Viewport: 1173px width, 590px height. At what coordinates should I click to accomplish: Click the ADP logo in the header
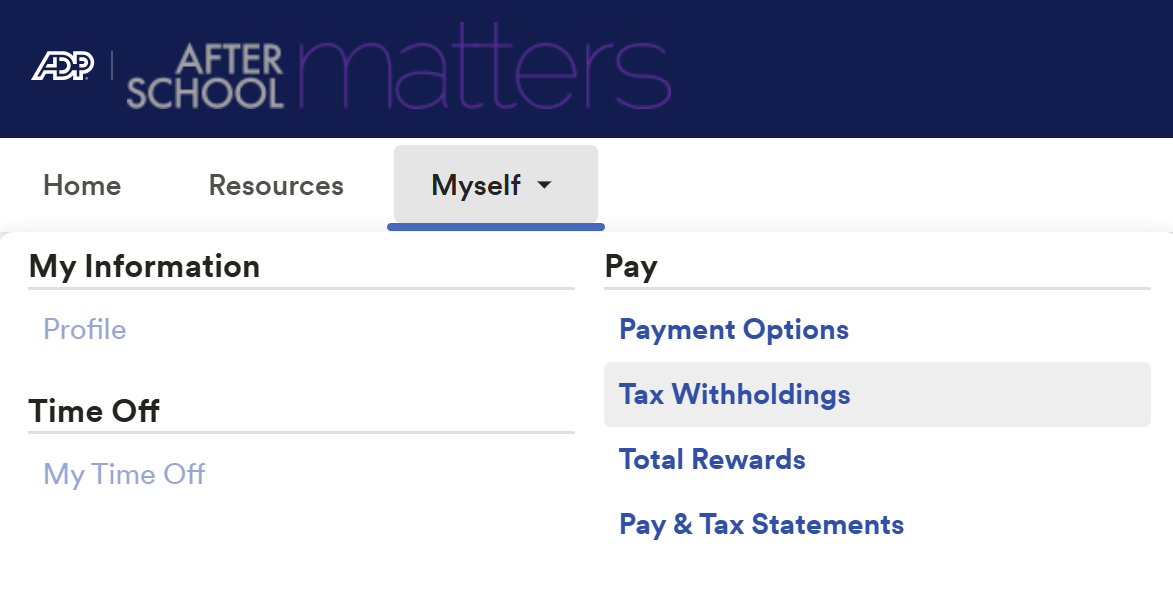62,67
